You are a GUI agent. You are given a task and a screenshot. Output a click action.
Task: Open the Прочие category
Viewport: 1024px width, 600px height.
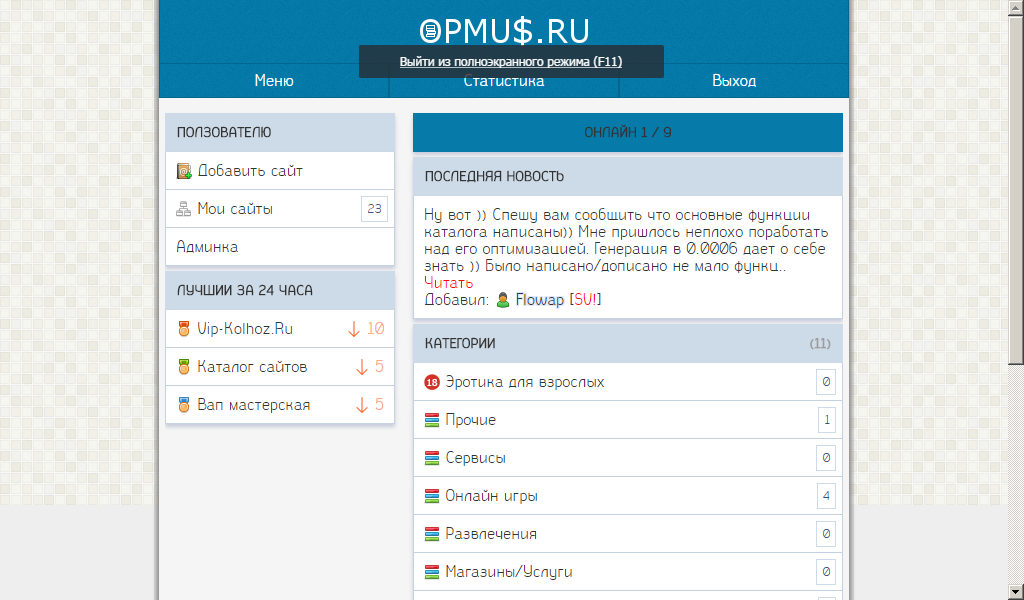tap(470, 420)
